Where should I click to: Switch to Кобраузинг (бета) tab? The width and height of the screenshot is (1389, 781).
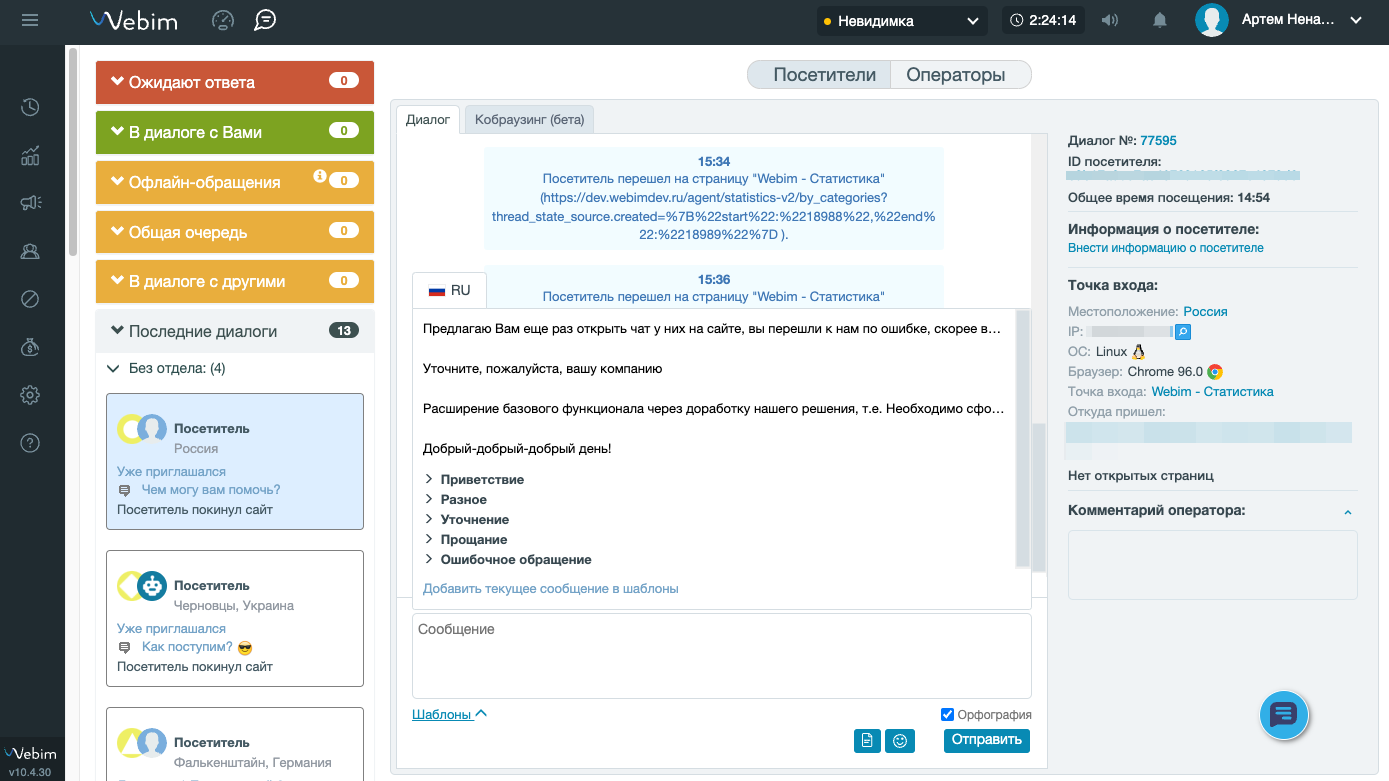534,120
